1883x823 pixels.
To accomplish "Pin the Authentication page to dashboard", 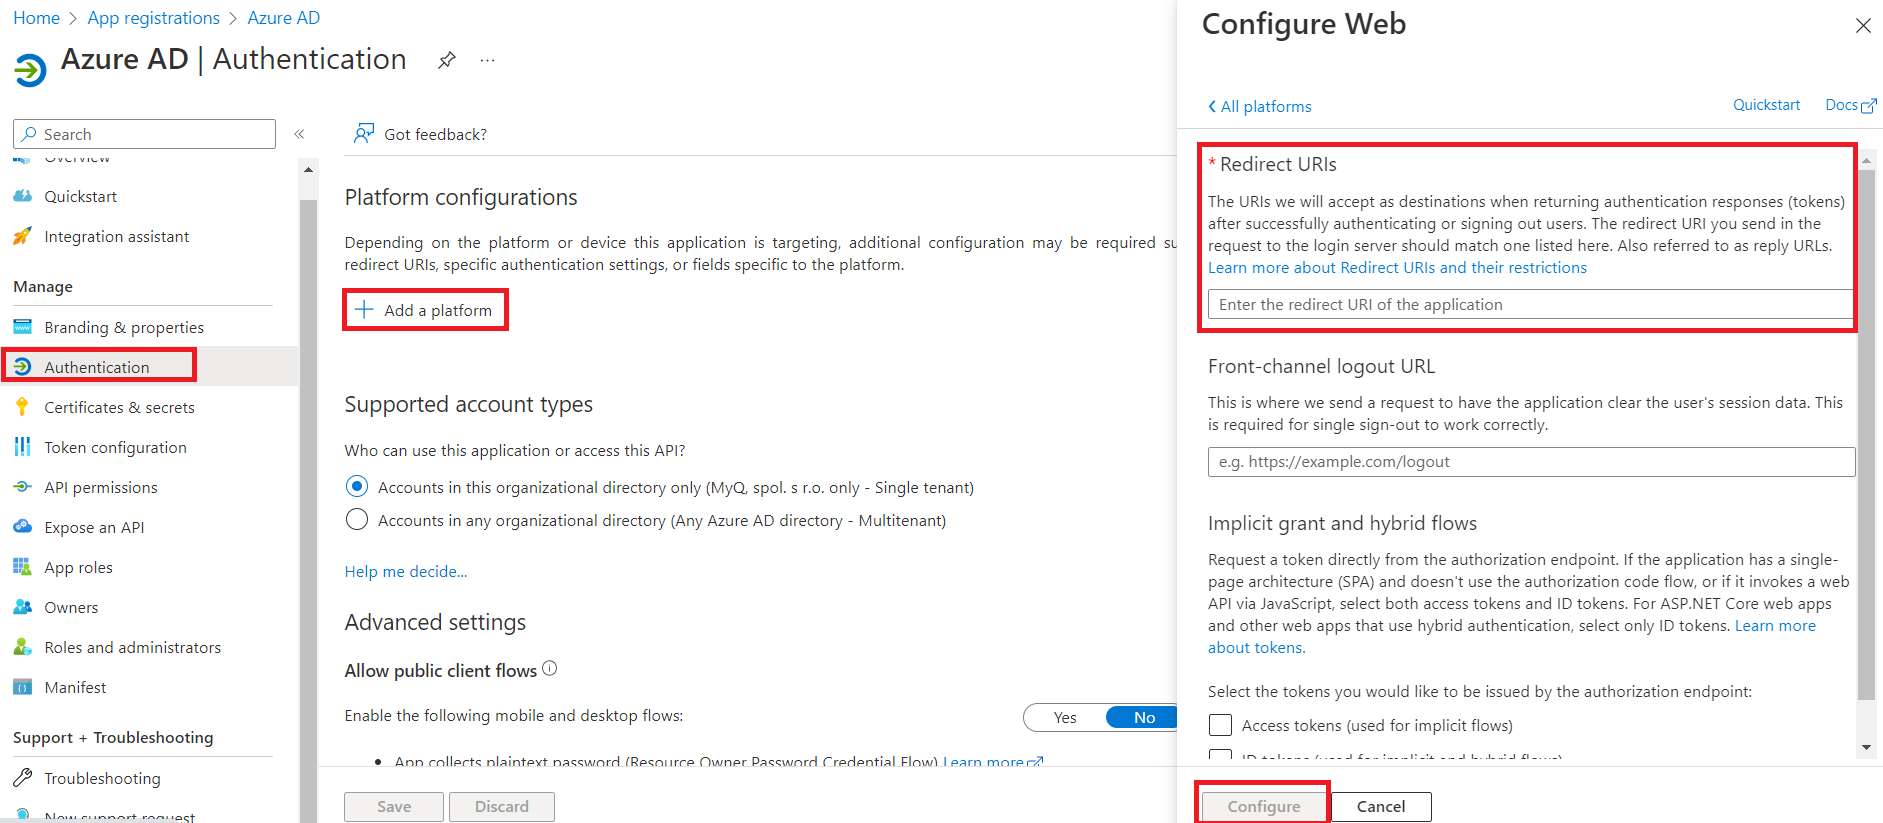I will point(446,60).
